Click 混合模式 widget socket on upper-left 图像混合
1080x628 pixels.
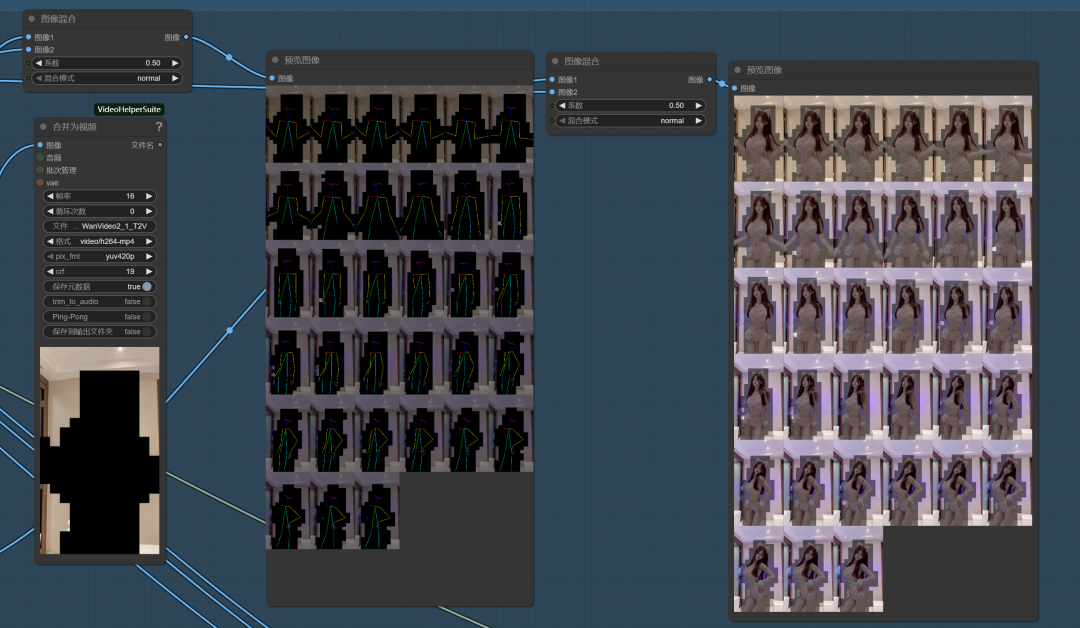click(28, 78)
